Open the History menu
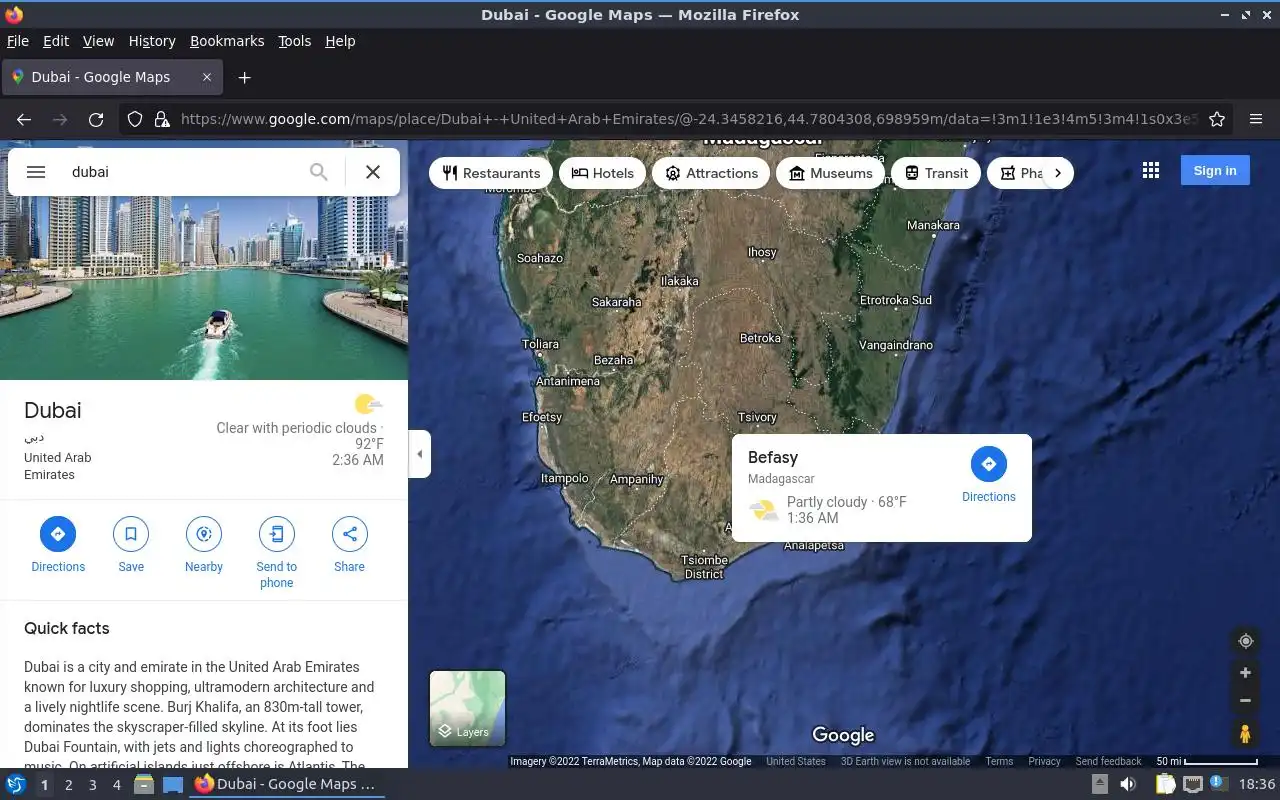1280x800 pixels. coord(152,41)
